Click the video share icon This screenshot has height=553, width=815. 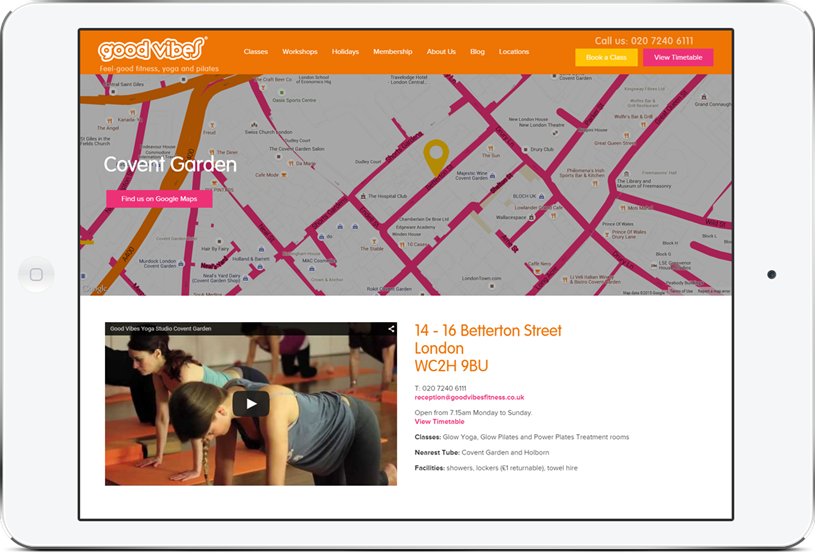point(391,328)
